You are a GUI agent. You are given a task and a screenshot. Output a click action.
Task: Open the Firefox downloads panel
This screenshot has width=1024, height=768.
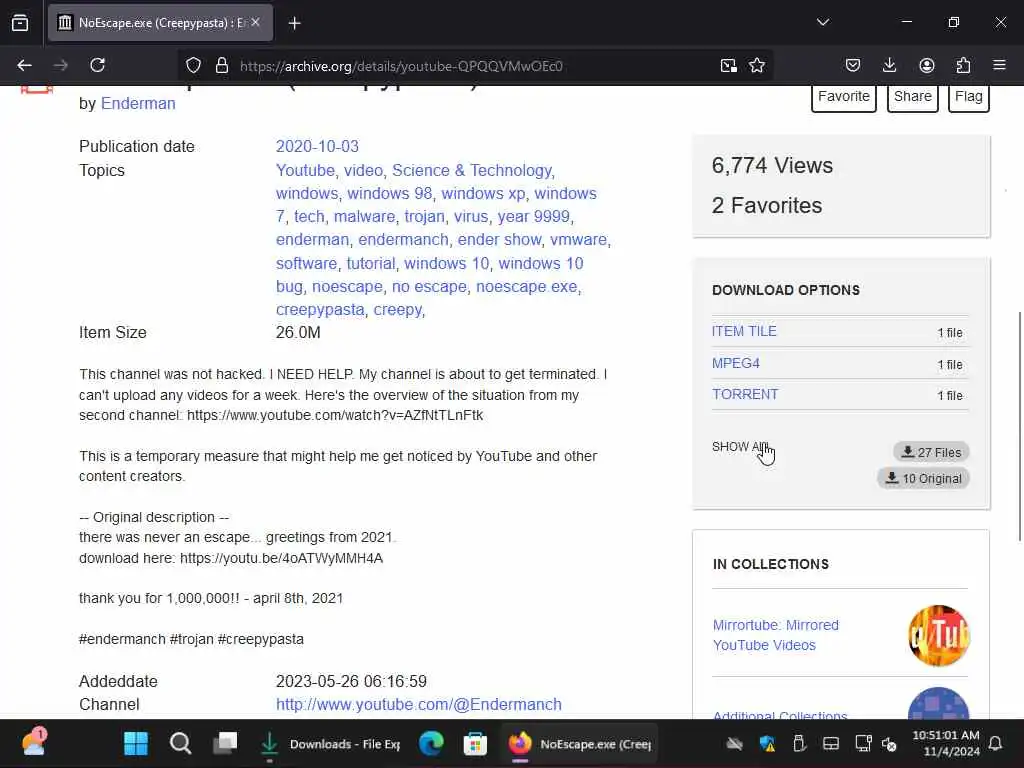pyautogui.click(x=889, y=65)
